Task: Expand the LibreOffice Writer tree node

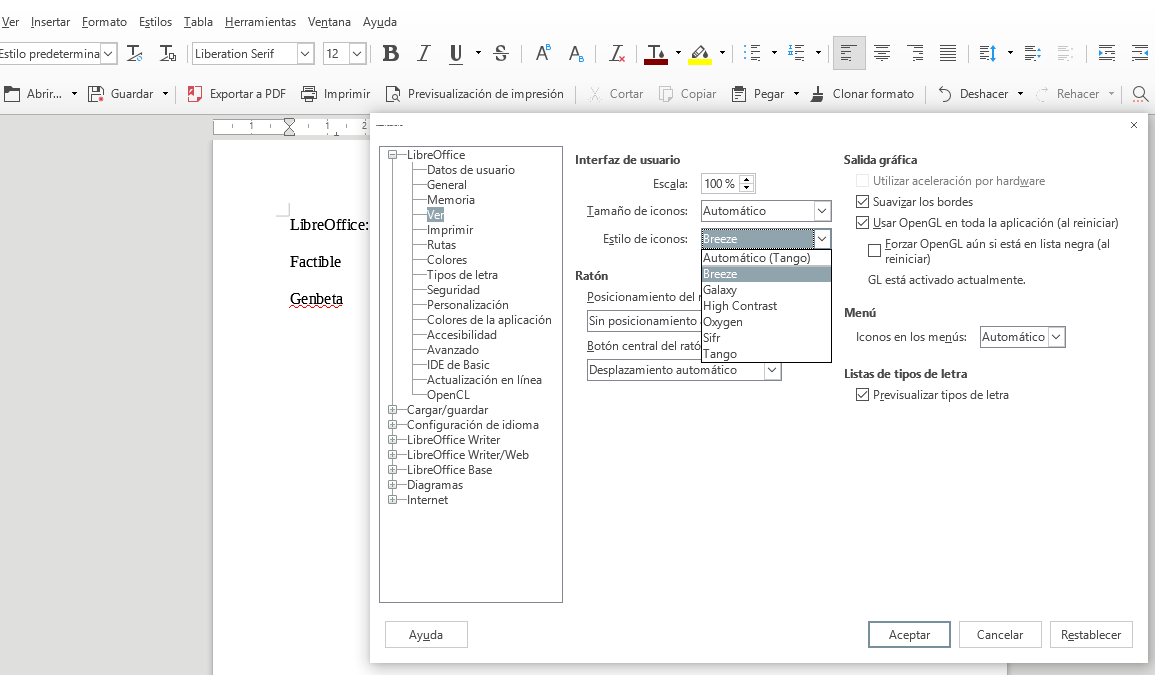Action: click(x=392, y=439)
